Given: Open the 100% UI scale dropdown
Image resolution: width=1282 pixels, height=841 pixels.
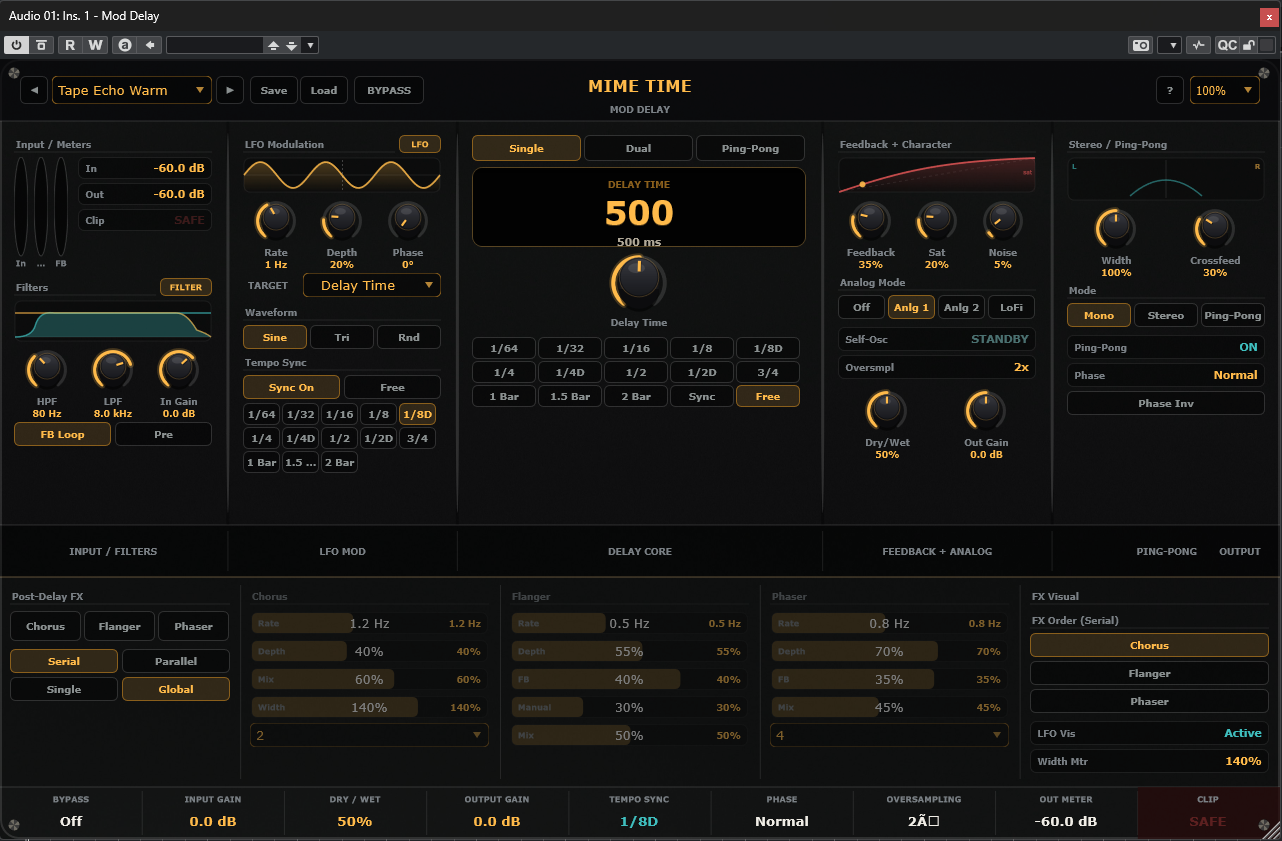Looking at the screenshot, I should (1225, 90).
